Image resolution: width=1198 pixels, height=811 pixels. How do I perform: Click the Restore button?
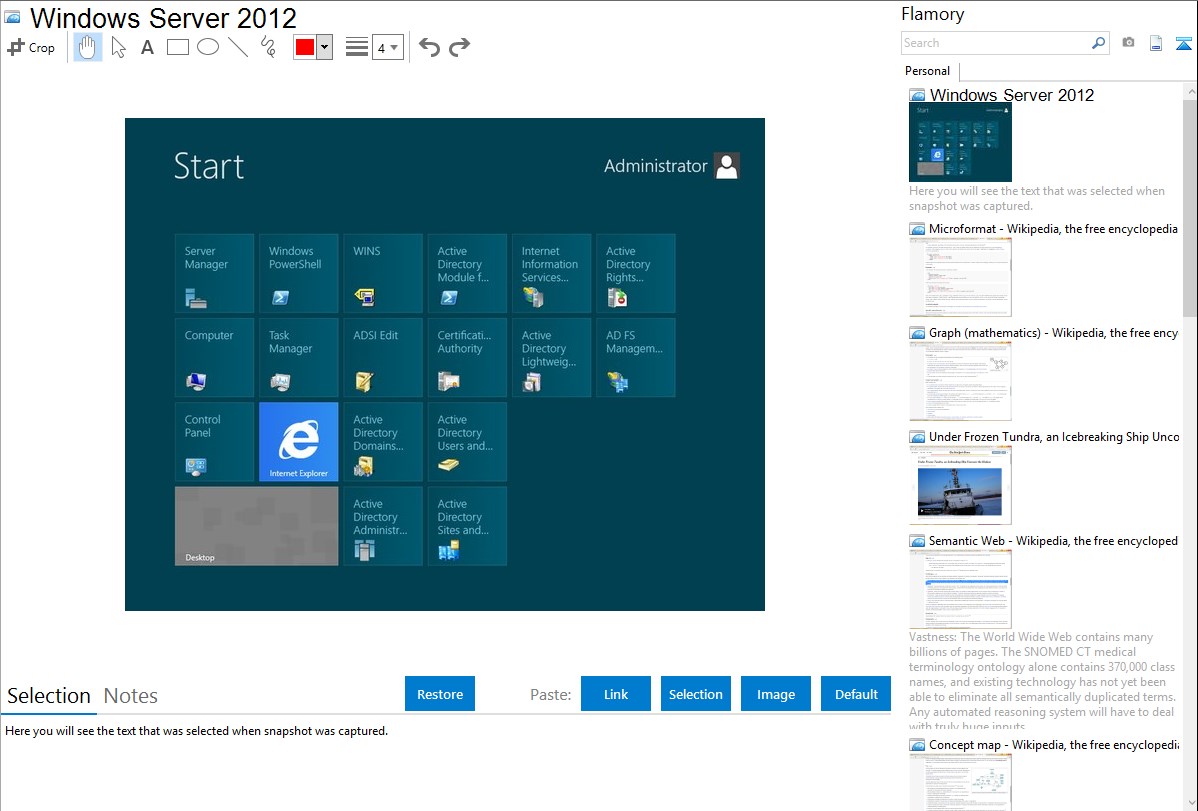(x=440, y=694)
